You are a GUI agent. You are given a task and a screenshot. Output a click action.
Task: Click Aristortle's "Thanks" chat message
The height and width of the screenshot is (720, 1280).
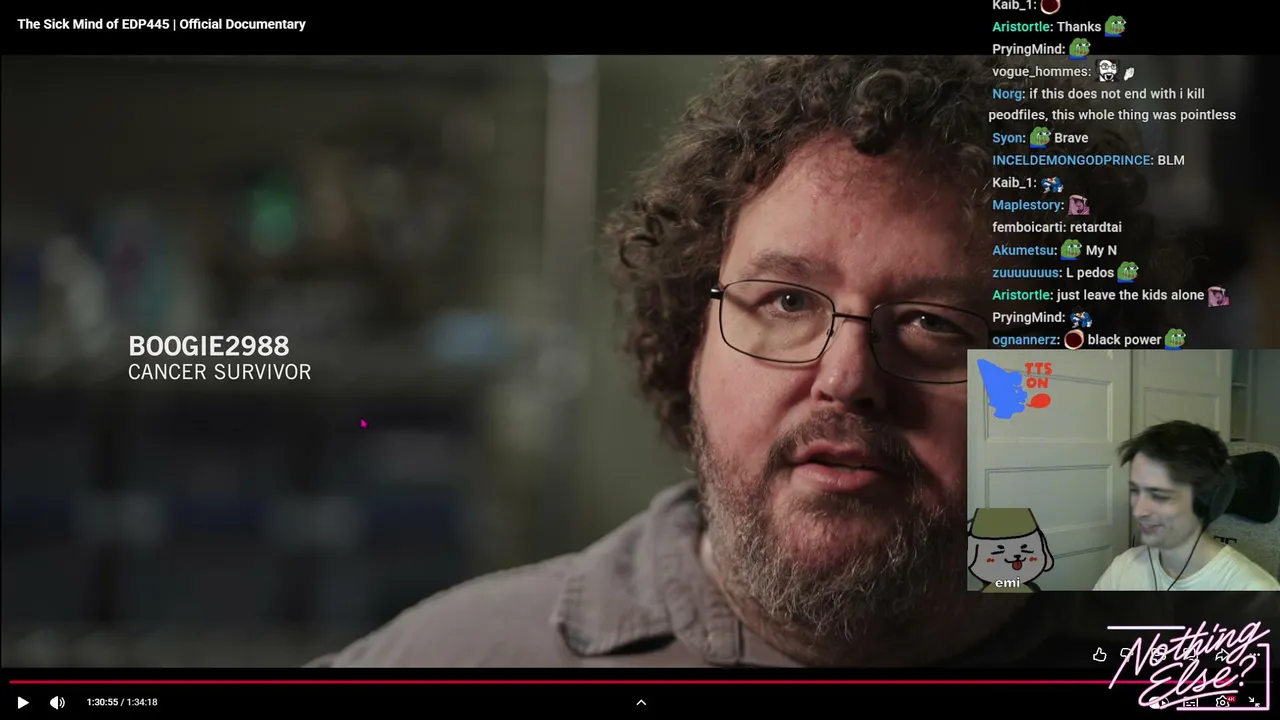pos(1079,27)
